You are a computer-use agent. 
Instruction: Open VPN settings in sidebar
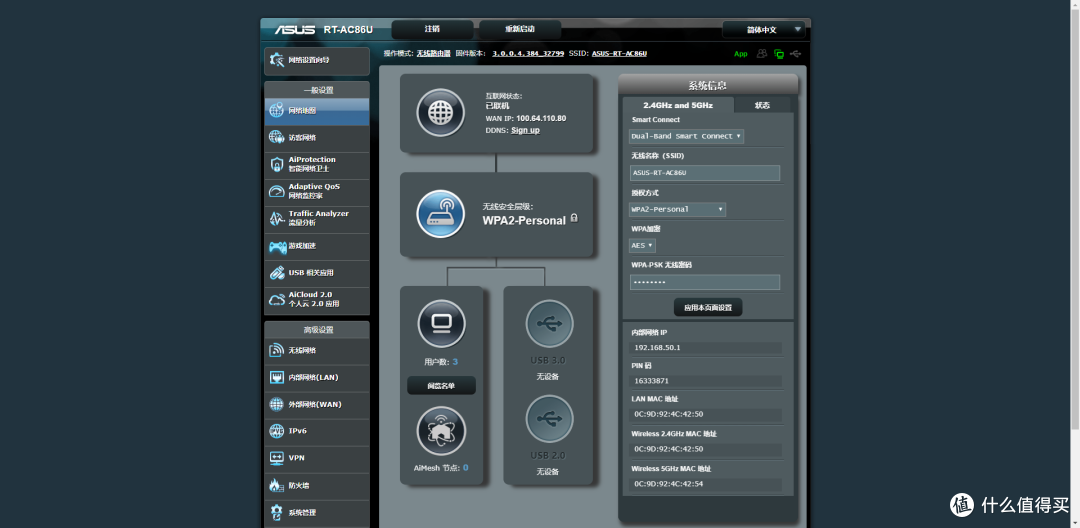317,458
